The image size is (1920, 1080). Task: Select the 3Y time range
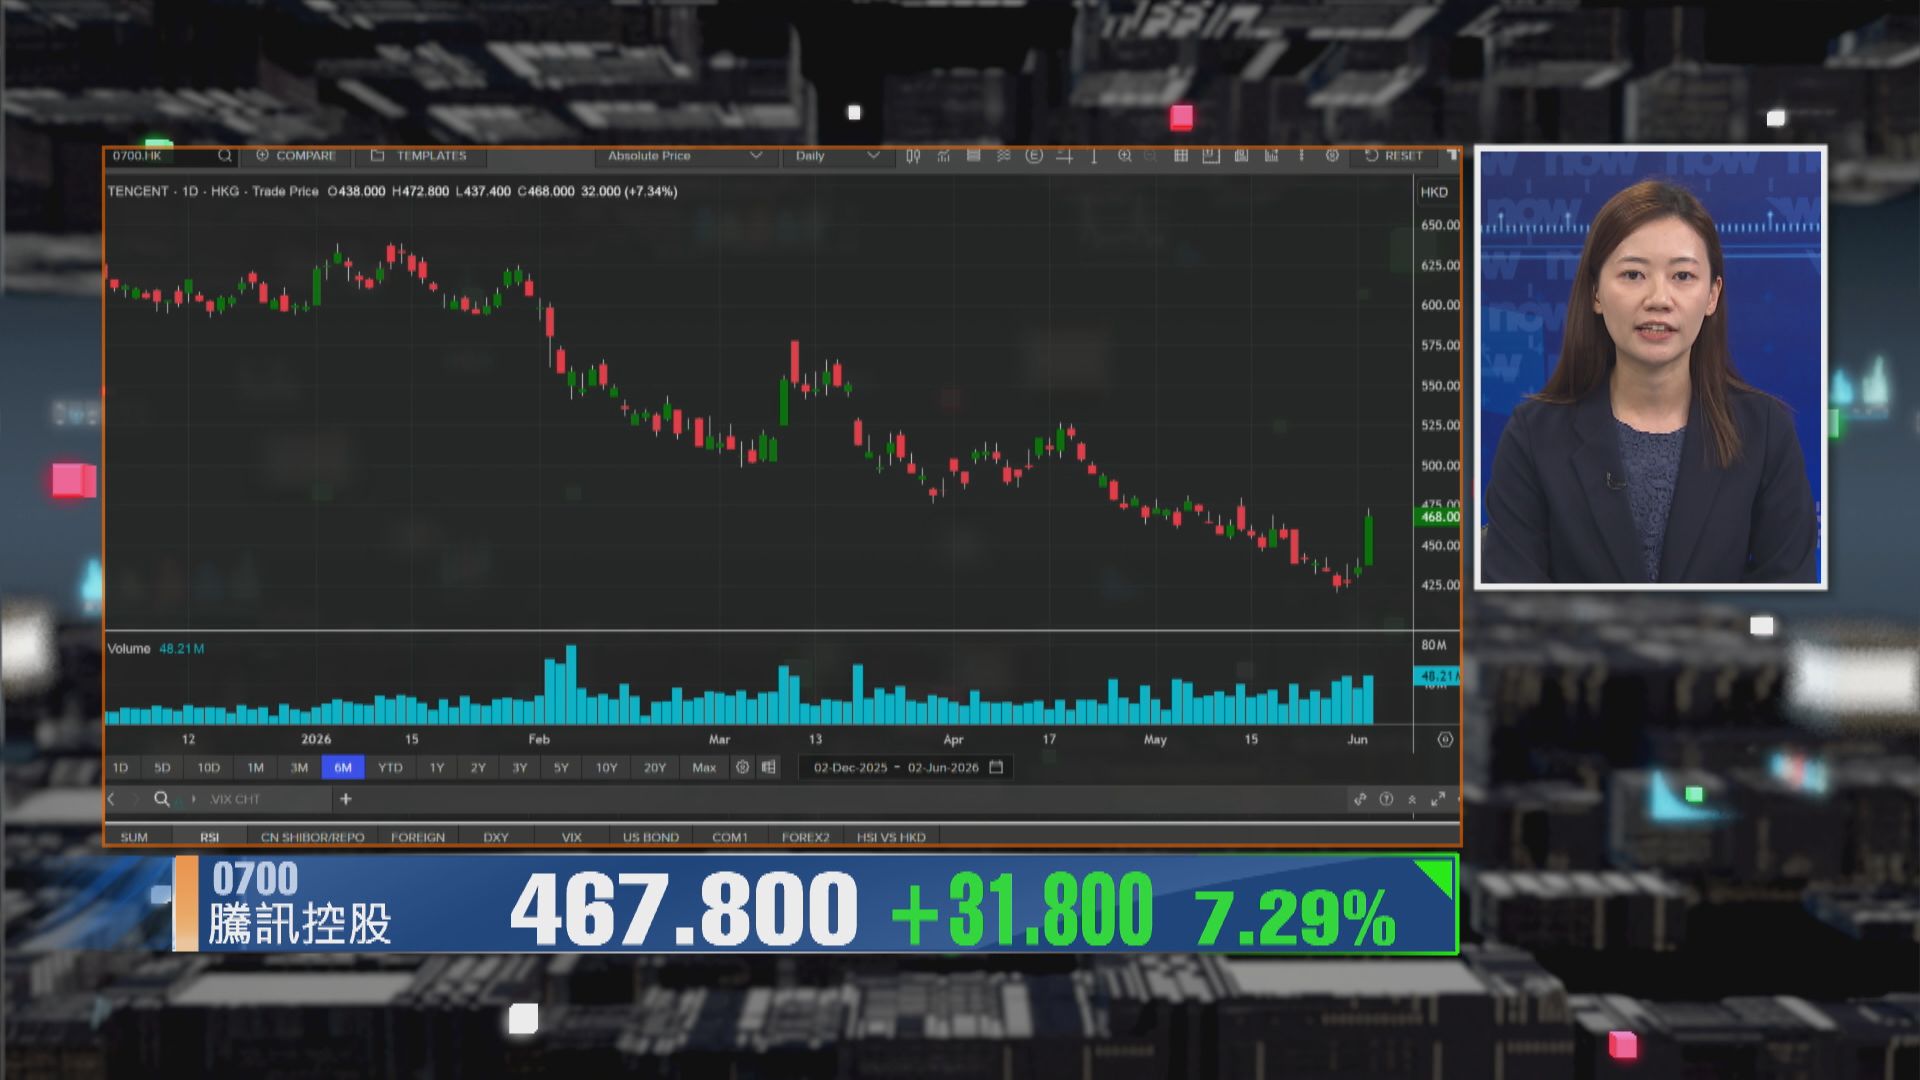[520, 767]
